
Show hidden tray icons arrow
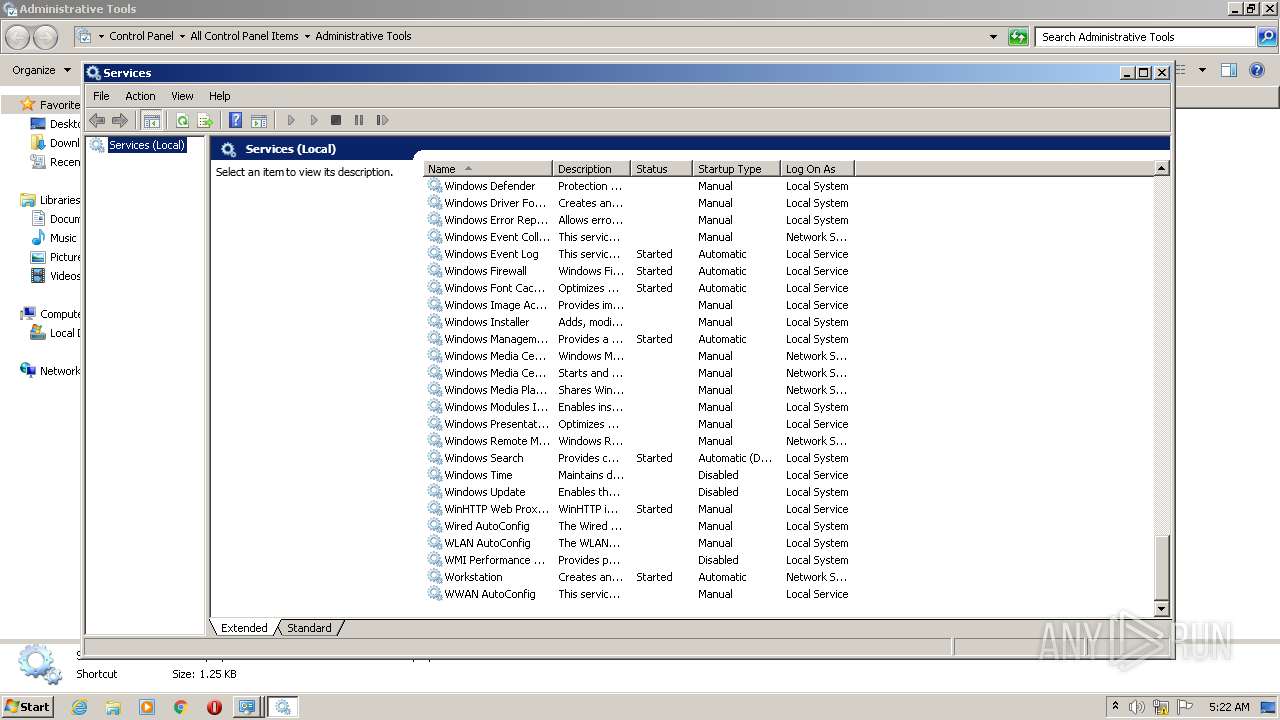pyautogui.click(x=1115, y=707)
